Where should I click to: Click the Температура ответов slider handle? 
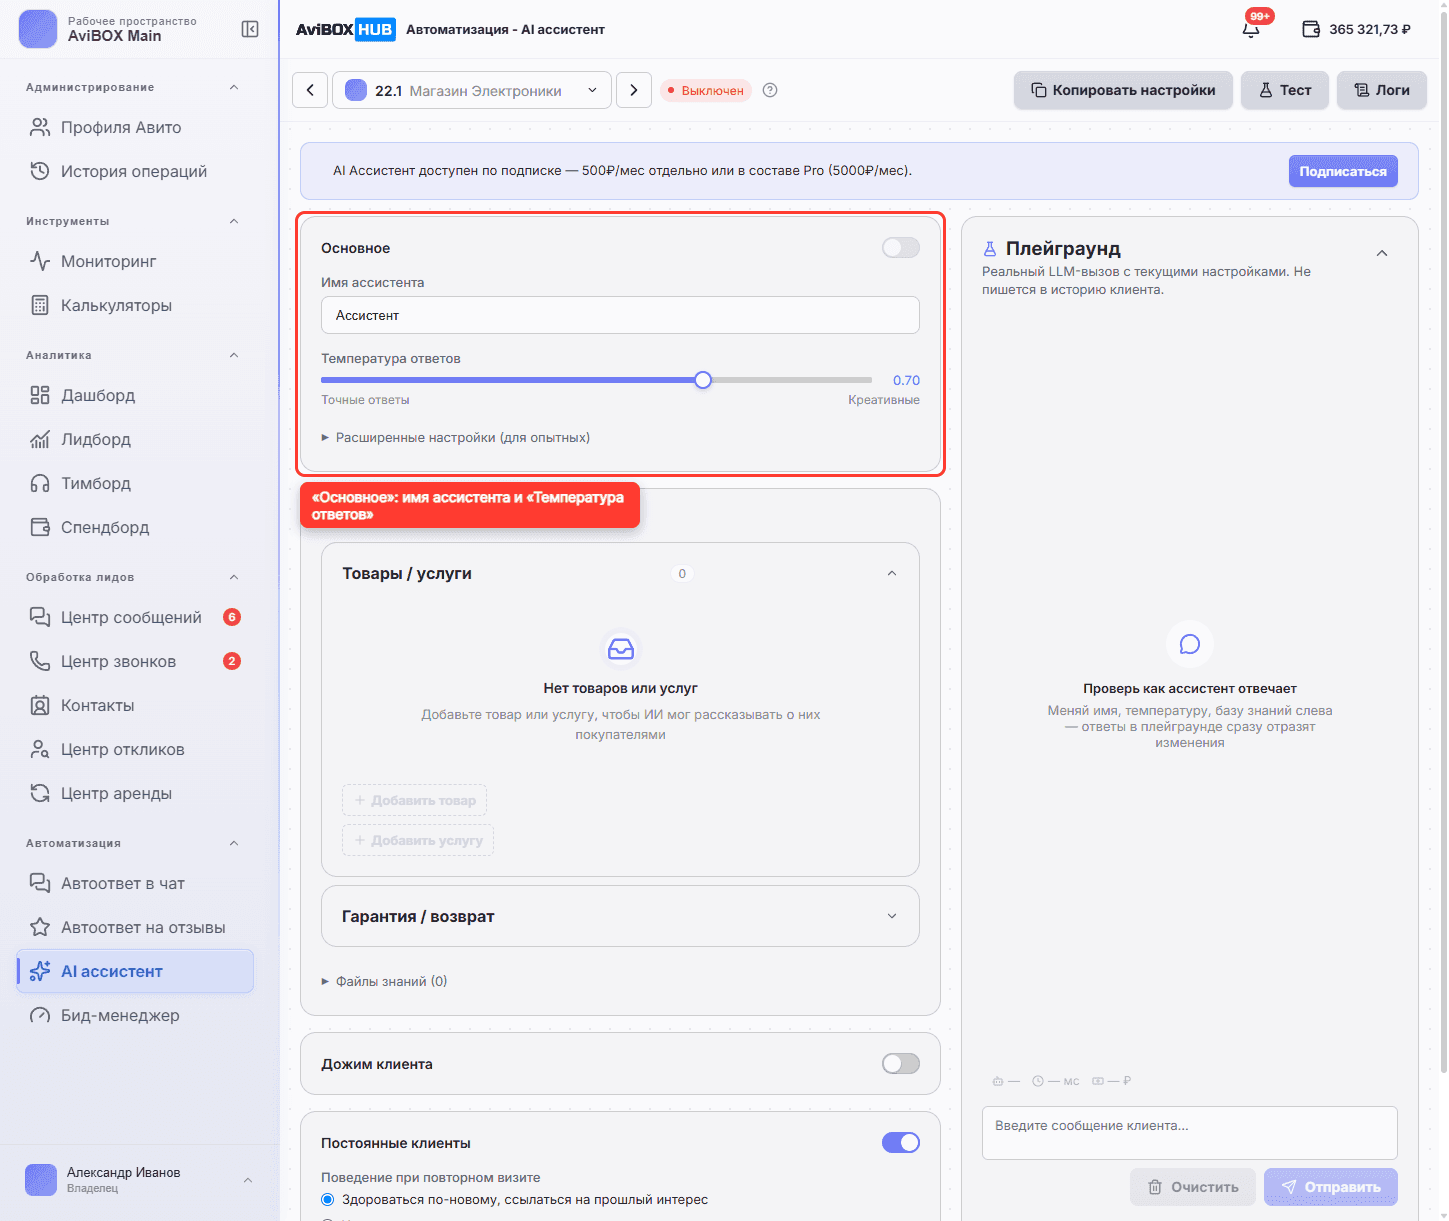point(703,380)
